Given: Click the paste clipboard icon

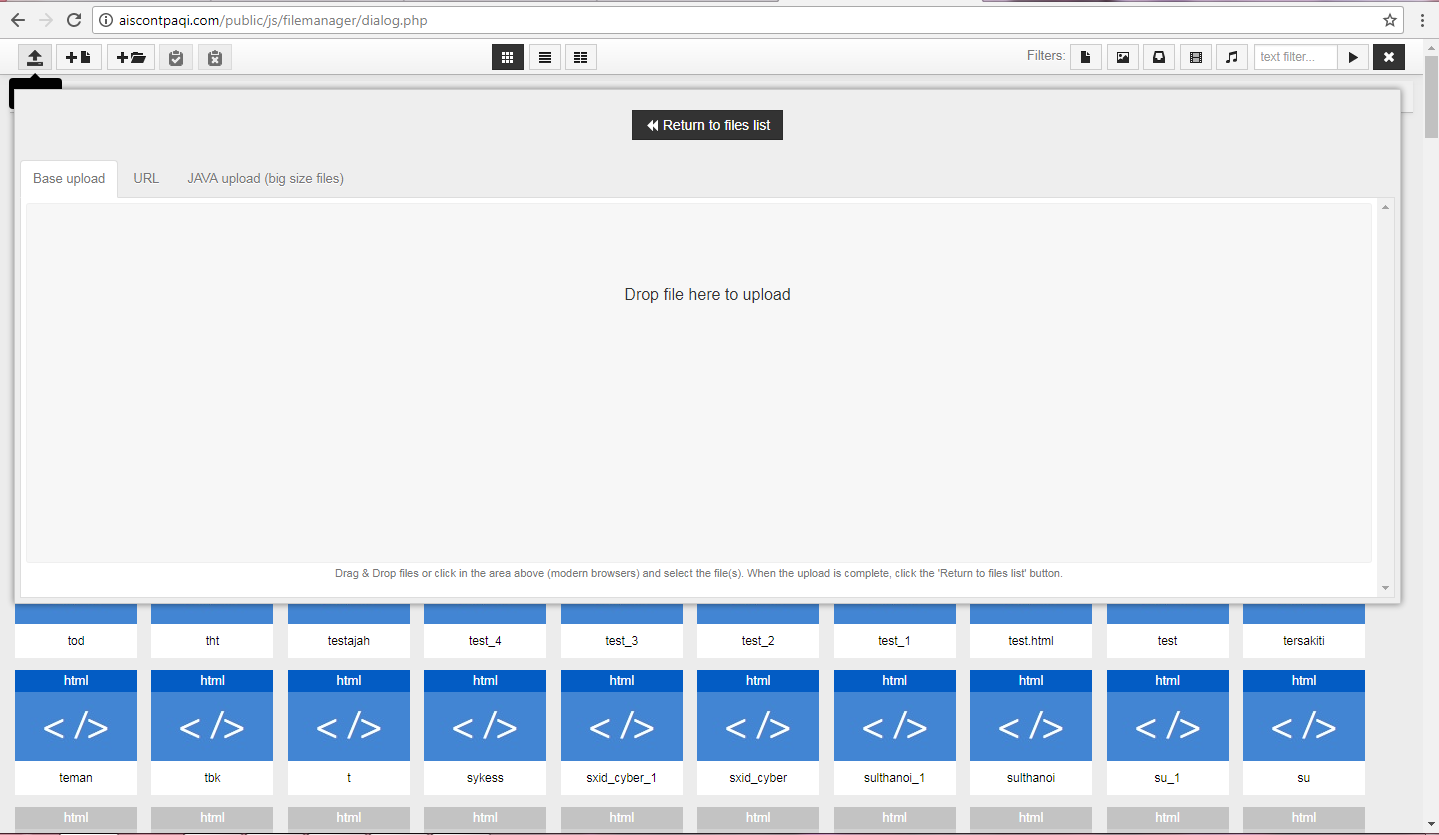Looking at the screenshot, I should [x=175, y=57].
